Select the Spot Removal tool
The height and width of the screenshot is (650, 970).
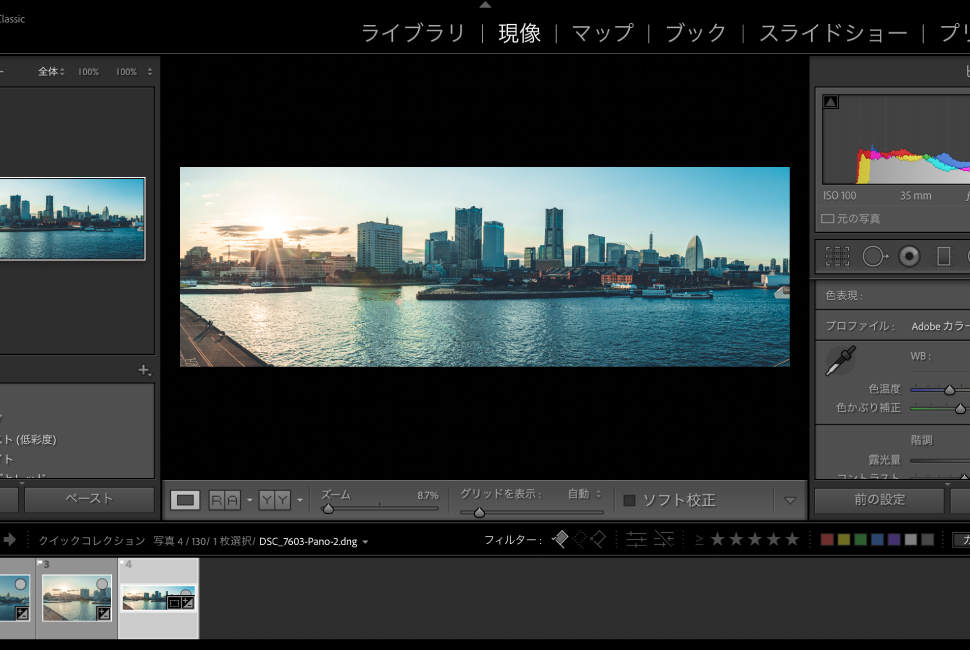pos(875,256)
